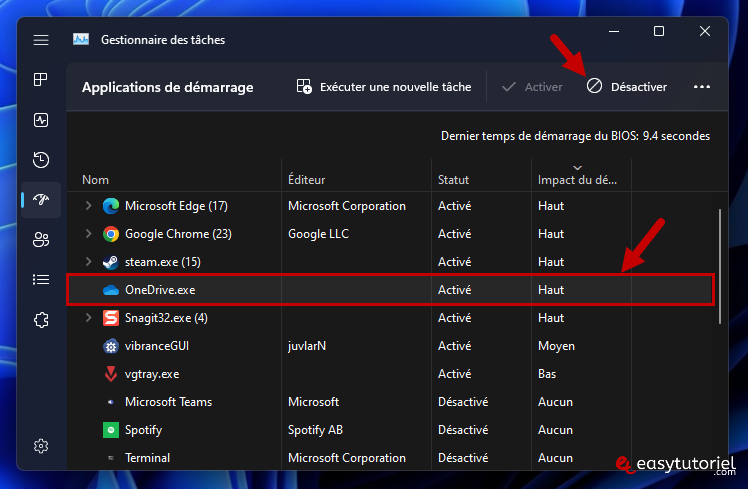Select Startup apps page in sidebar
Viewport: 748px width, 489px height.
41,199
